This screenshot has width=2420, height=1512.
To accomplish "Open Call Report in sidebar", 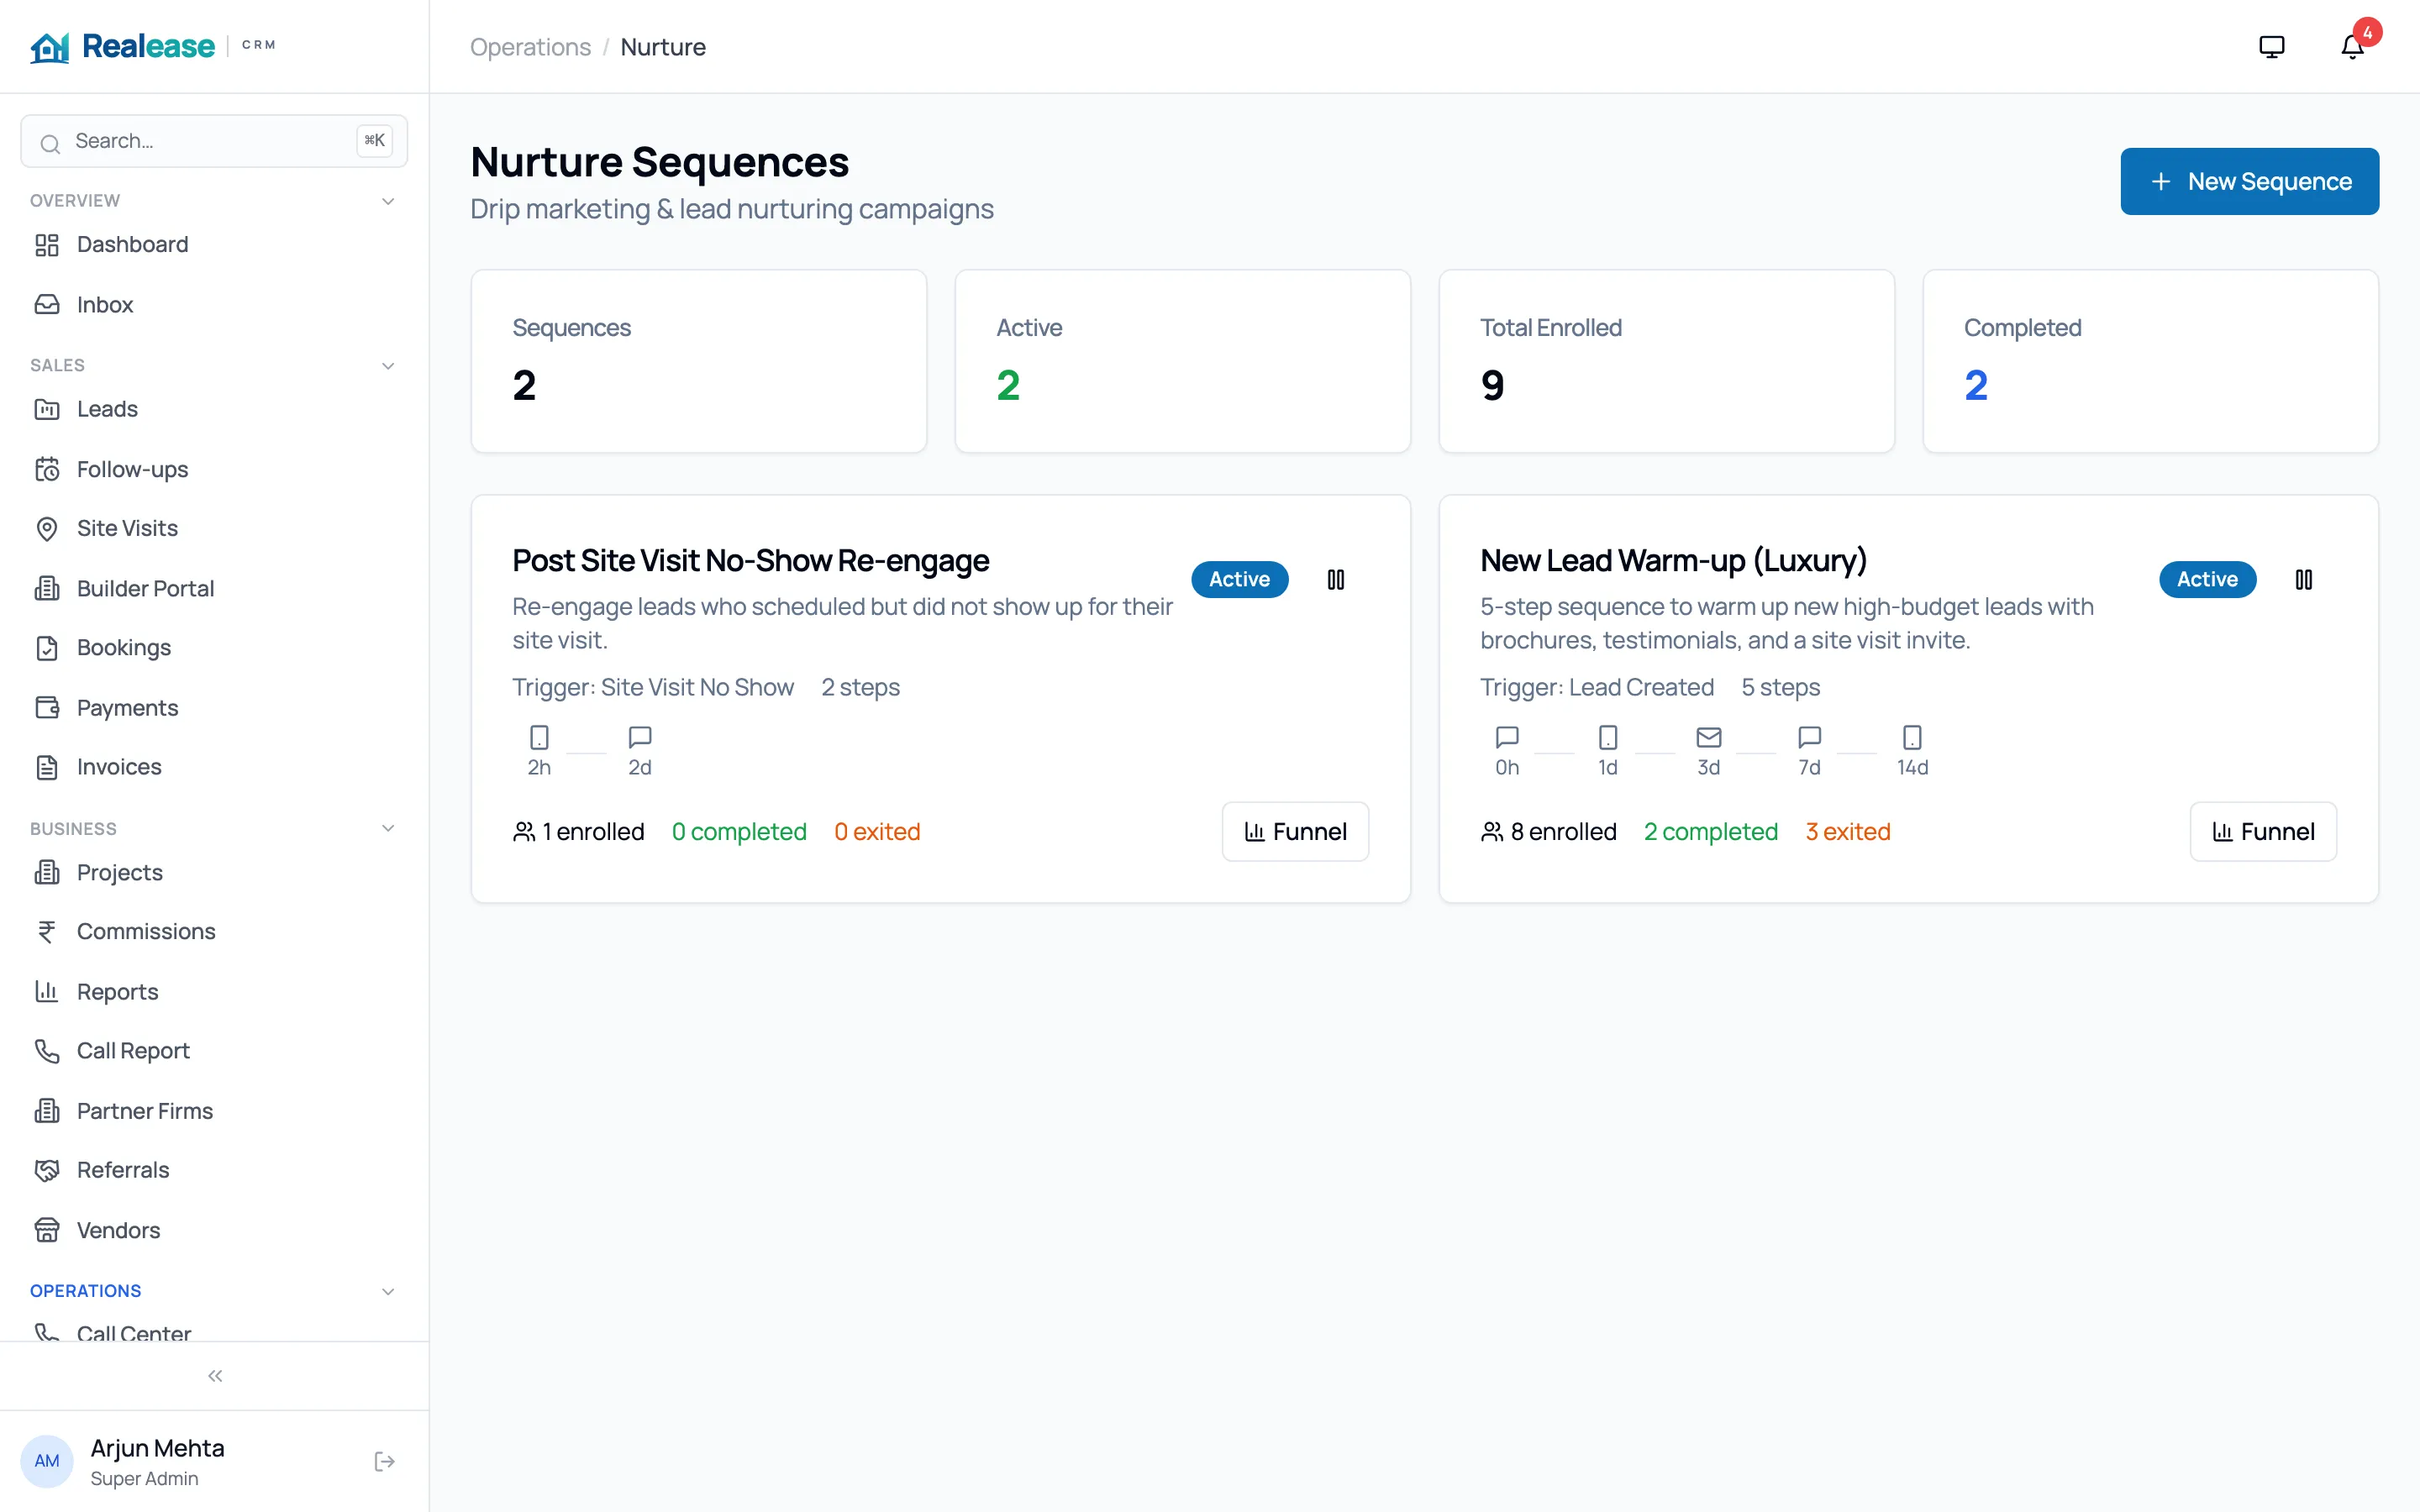I will point(214,1051).
